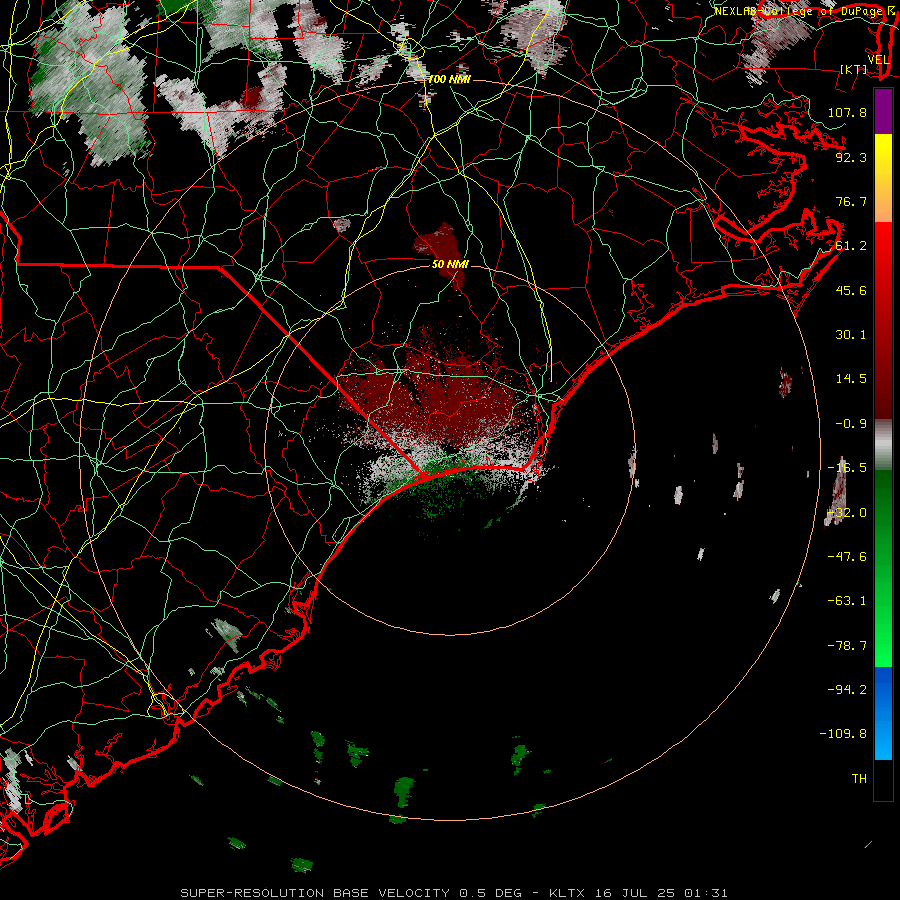
Task: Click the 61.2 scale value
Action: coord(851,246)
